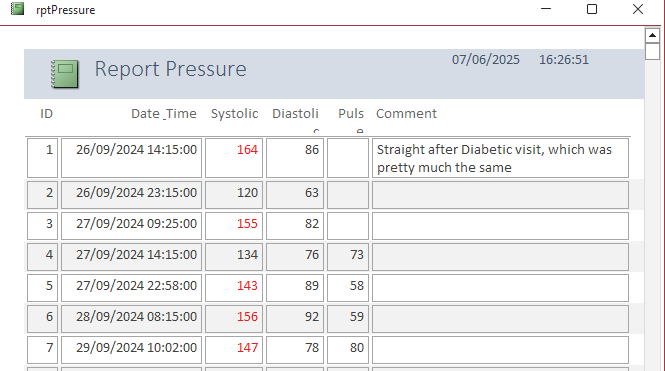
Task: Click the Systolic column header
Action: coord(235,114)
